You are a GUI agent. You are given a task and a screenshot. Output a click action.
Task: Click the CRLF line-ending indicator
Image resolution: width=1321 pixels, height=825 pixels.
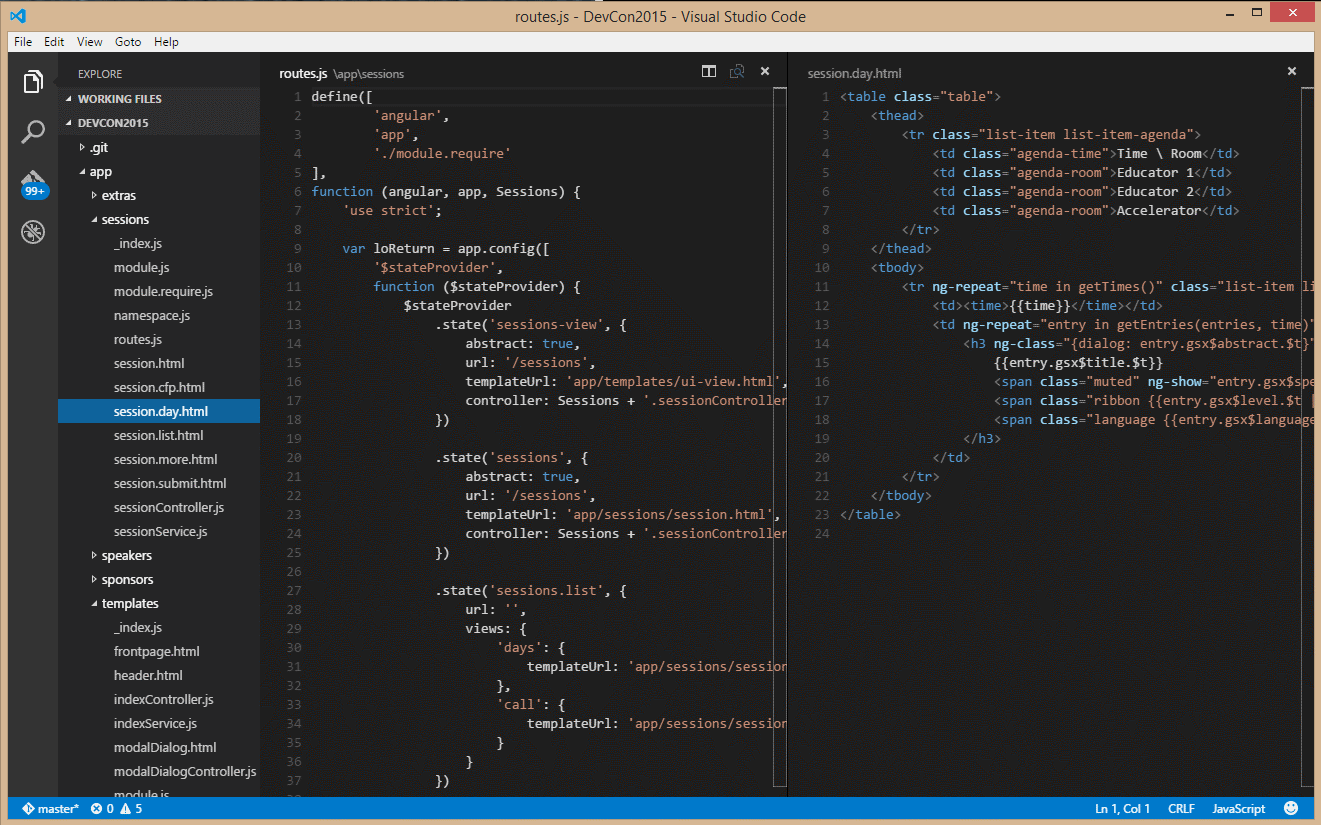[x=1181, y=808]
